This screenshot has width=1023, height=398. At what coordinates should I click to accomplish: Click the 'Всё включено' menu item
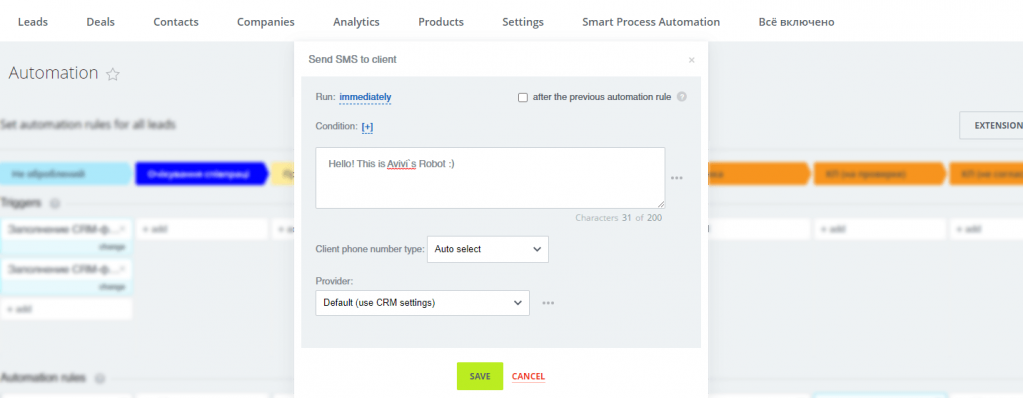797,22
